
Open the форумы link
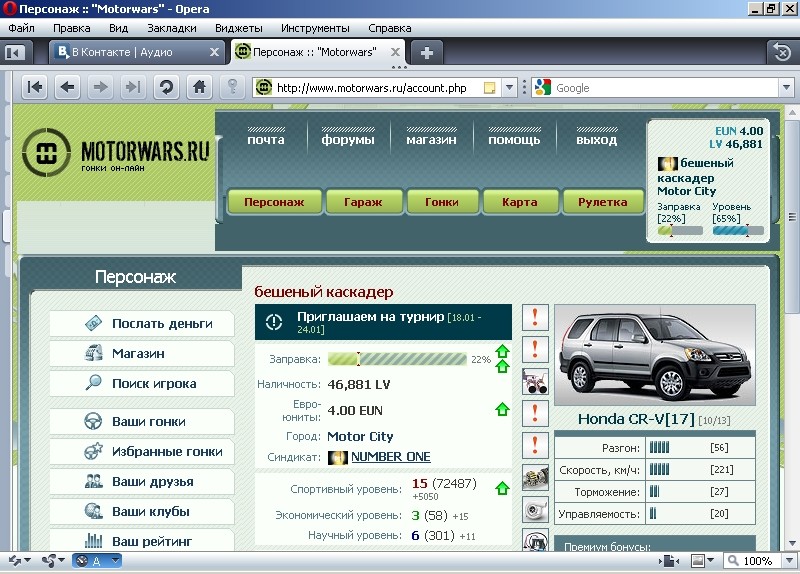(x=348, y=139)
